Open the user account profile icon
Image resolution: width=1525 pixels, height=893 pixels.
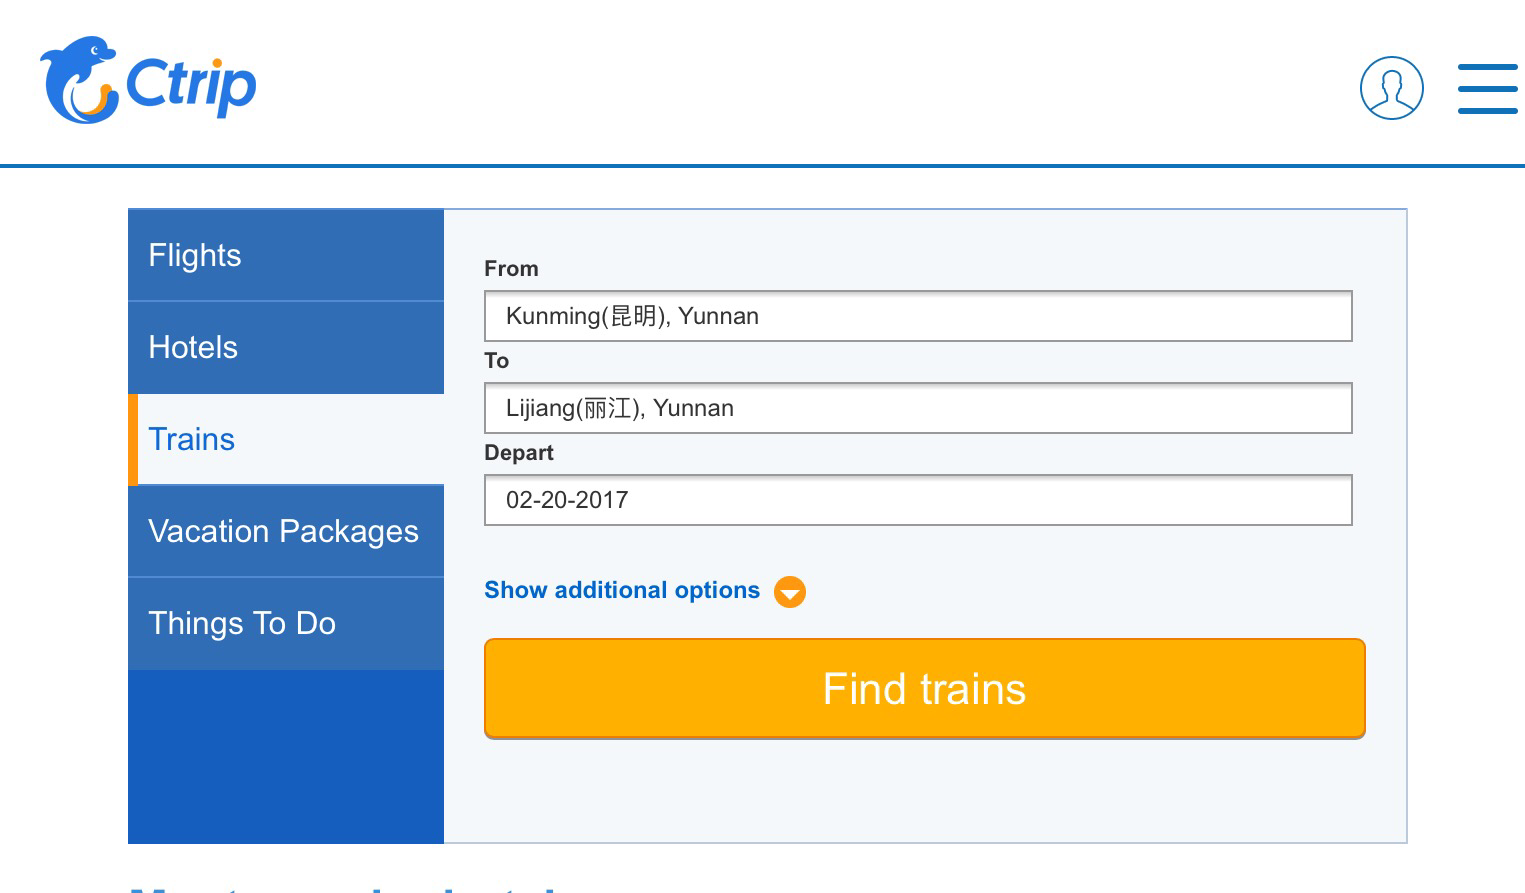[1391, 88]
